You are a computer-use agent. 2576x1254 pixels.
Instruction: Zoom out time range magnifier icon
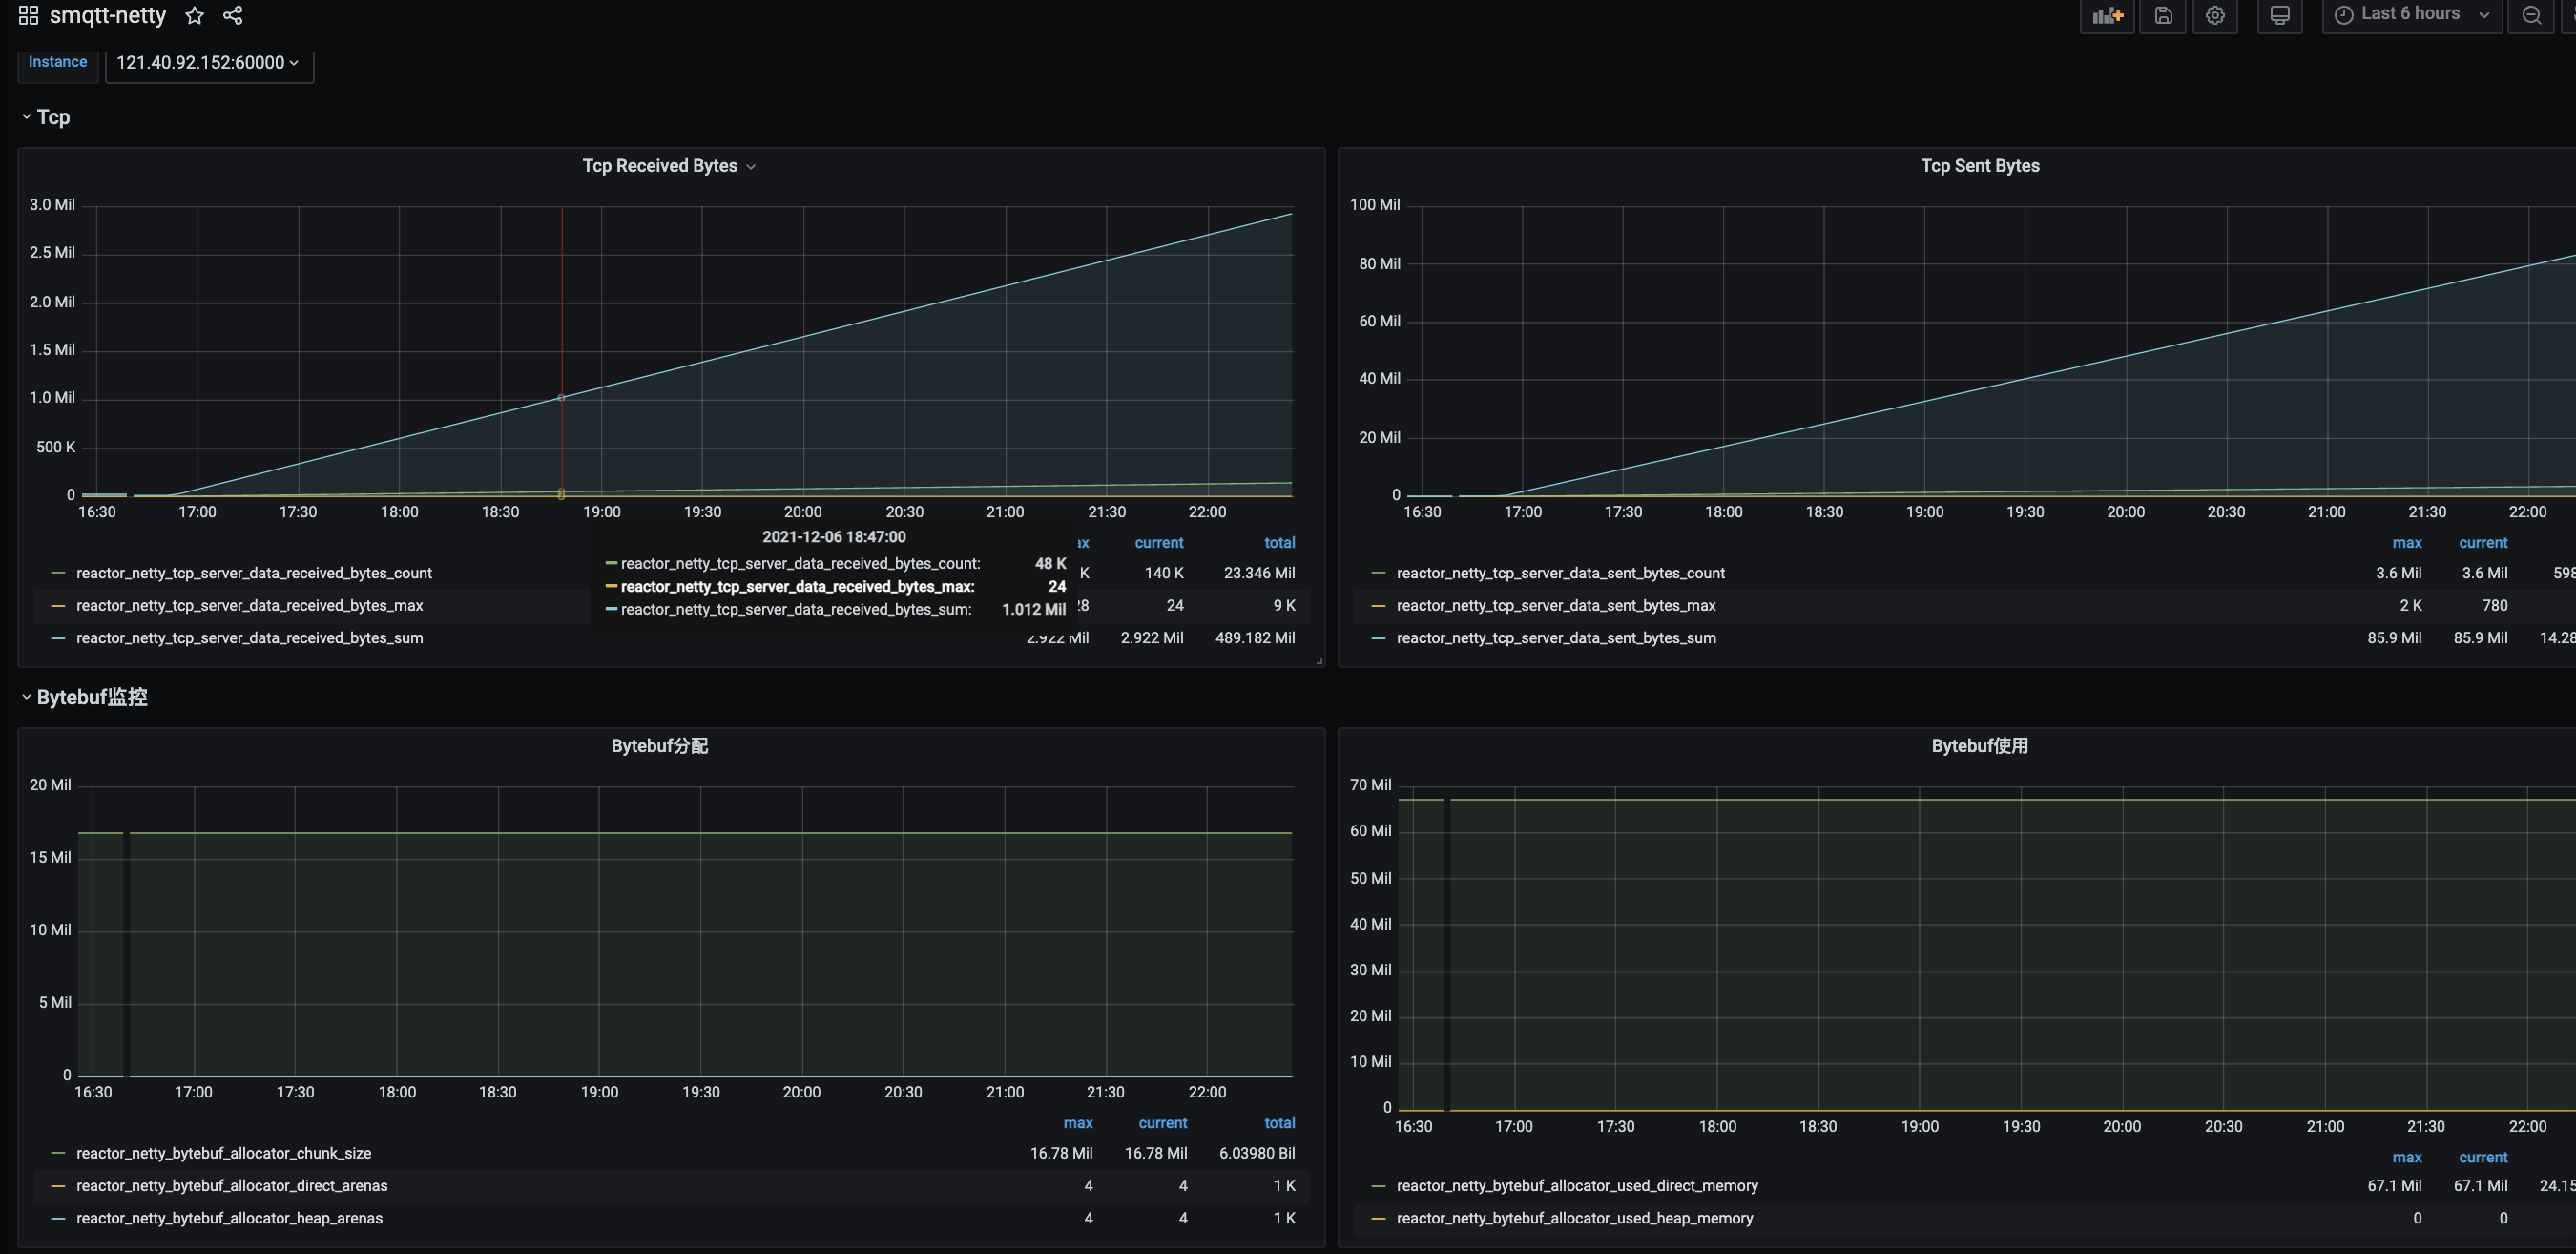pos(2531,15)
